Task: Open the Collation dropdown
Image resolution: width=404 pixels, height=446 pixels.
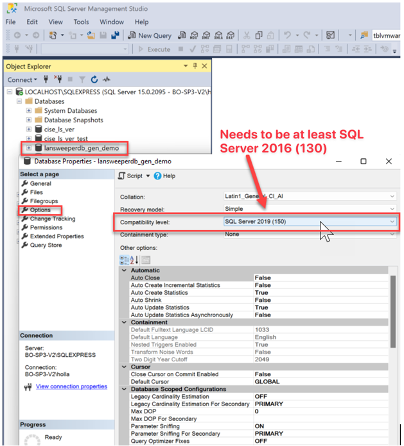Action: click(392, 196)
